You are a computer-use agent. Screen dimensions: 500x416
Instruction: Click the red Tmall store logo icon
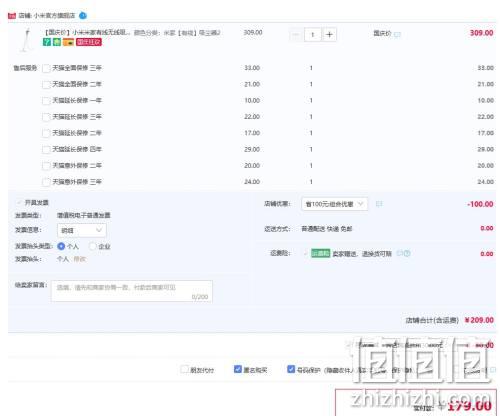click(x=12, y=16)
